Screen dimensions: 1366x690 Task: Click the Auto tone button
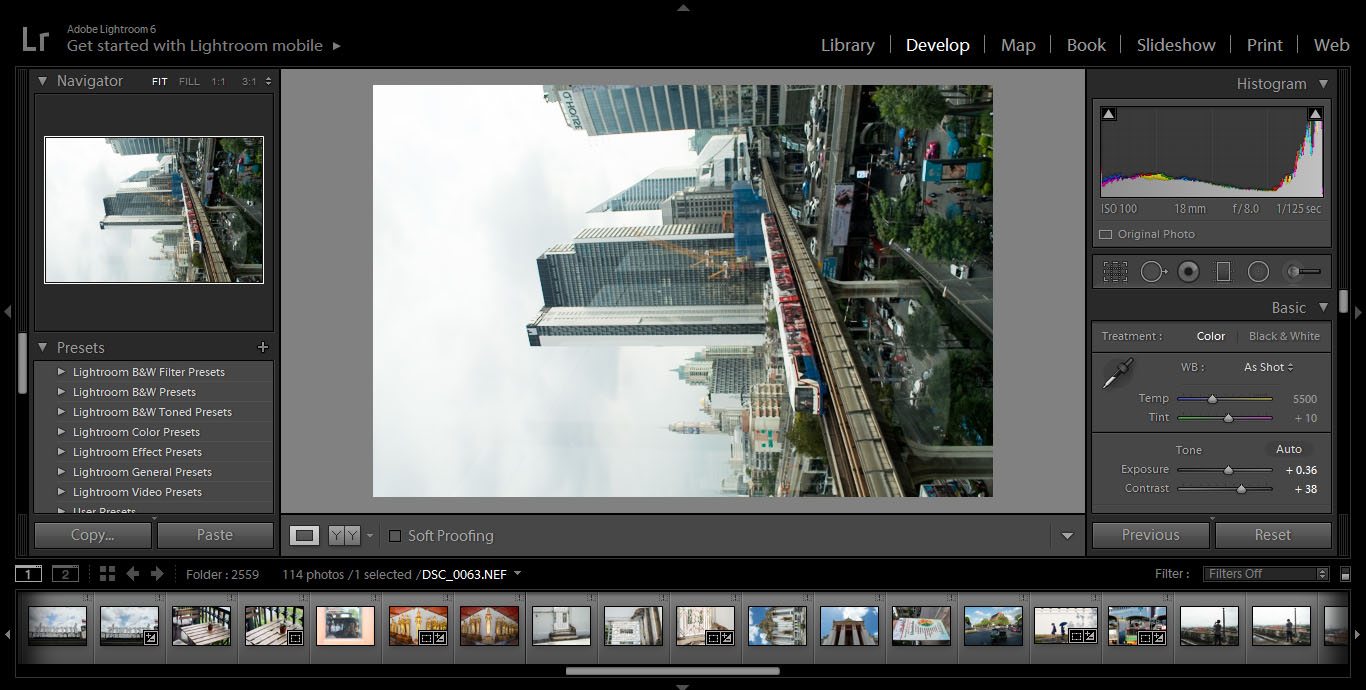click(1289, 449)
